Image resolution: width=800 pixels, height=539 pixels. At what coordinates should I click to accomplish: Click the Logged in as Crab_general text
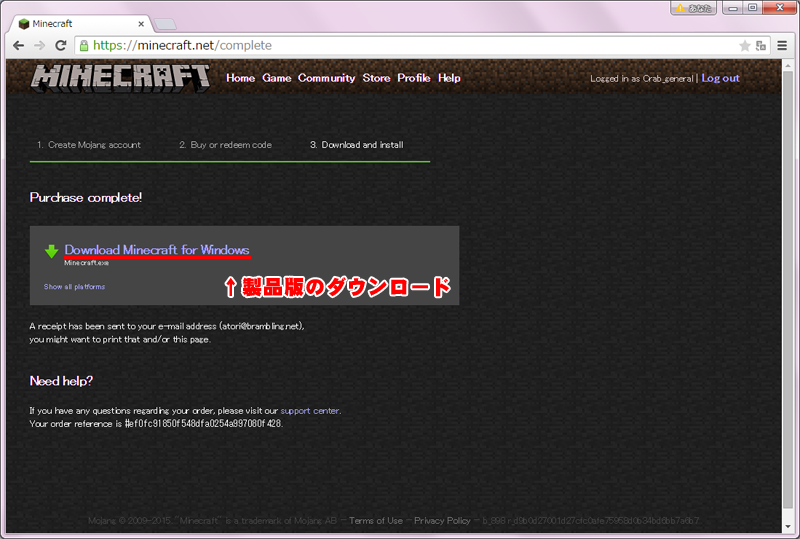tap(642, 79)
